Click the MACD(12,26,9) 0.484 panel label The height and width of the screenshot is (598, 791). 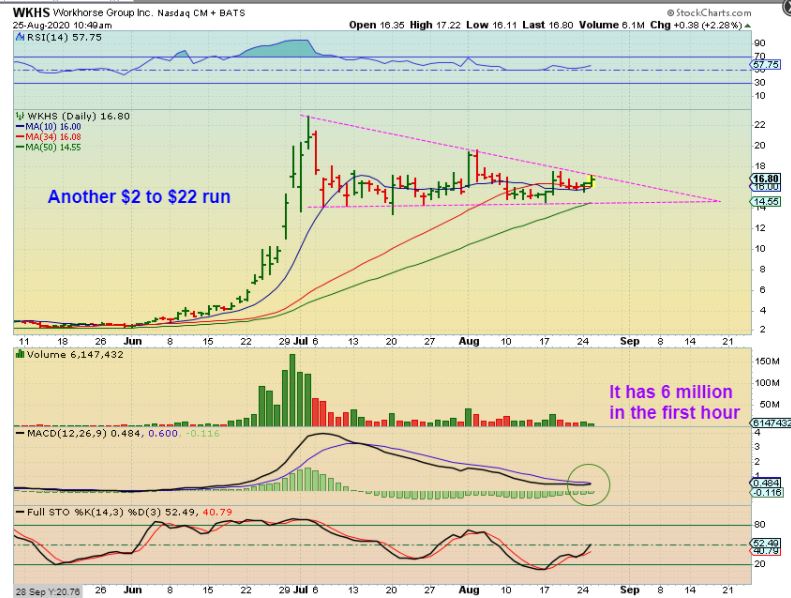tap(85, 433)
